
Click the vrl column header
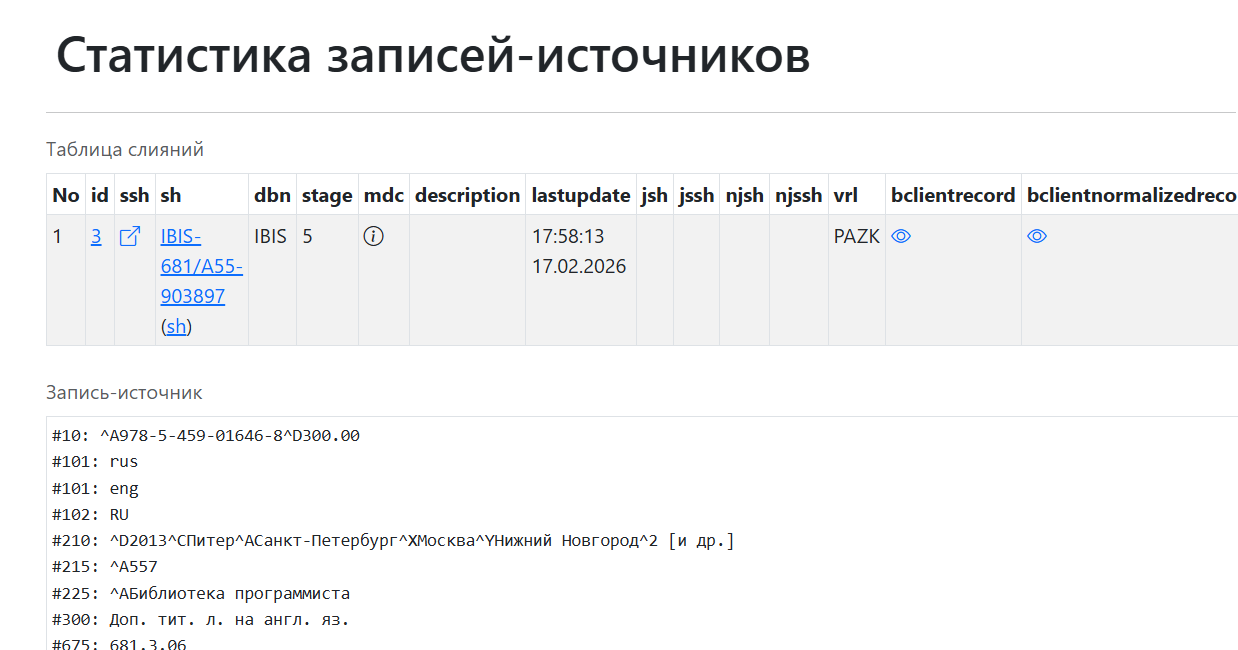pyautogui.click(x=845, y=195)
